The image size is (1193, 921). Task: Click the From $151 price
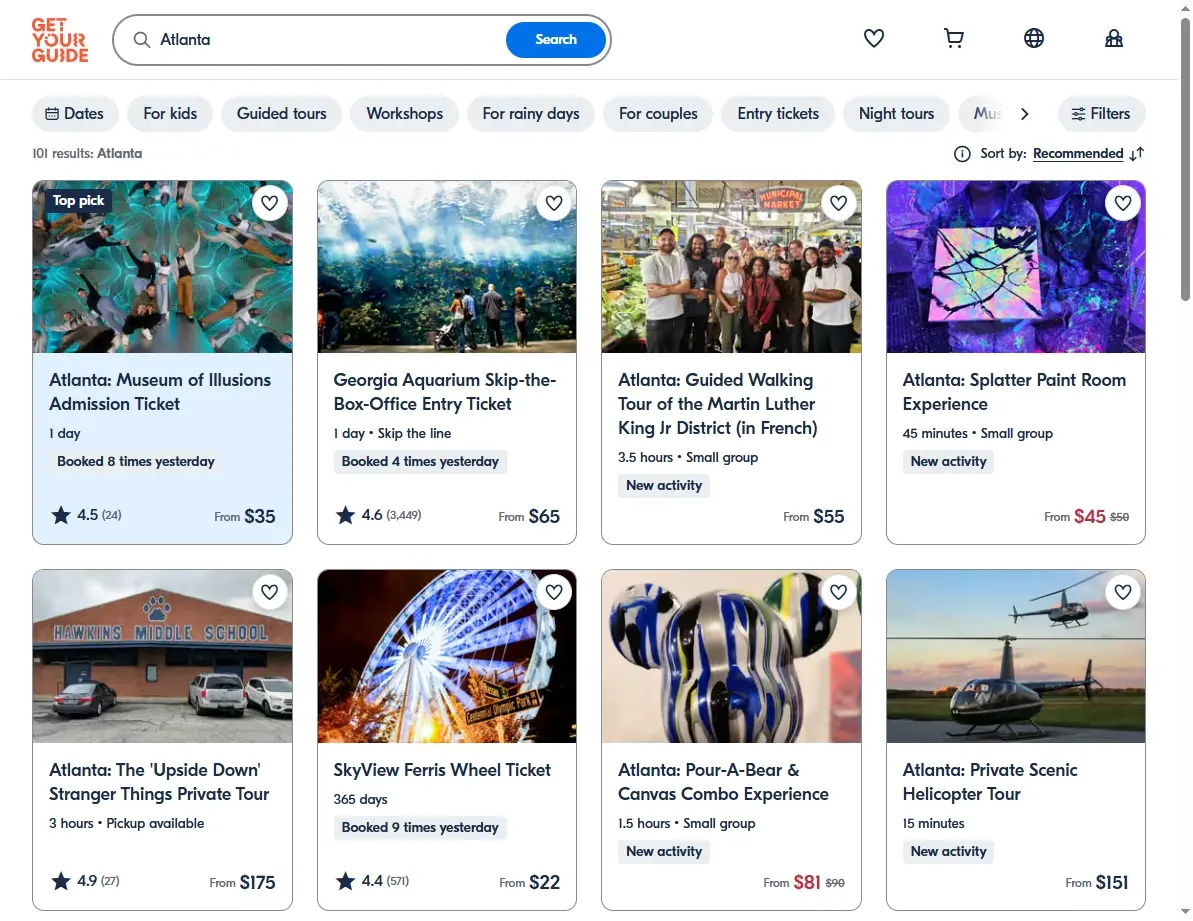point(1096,882)
